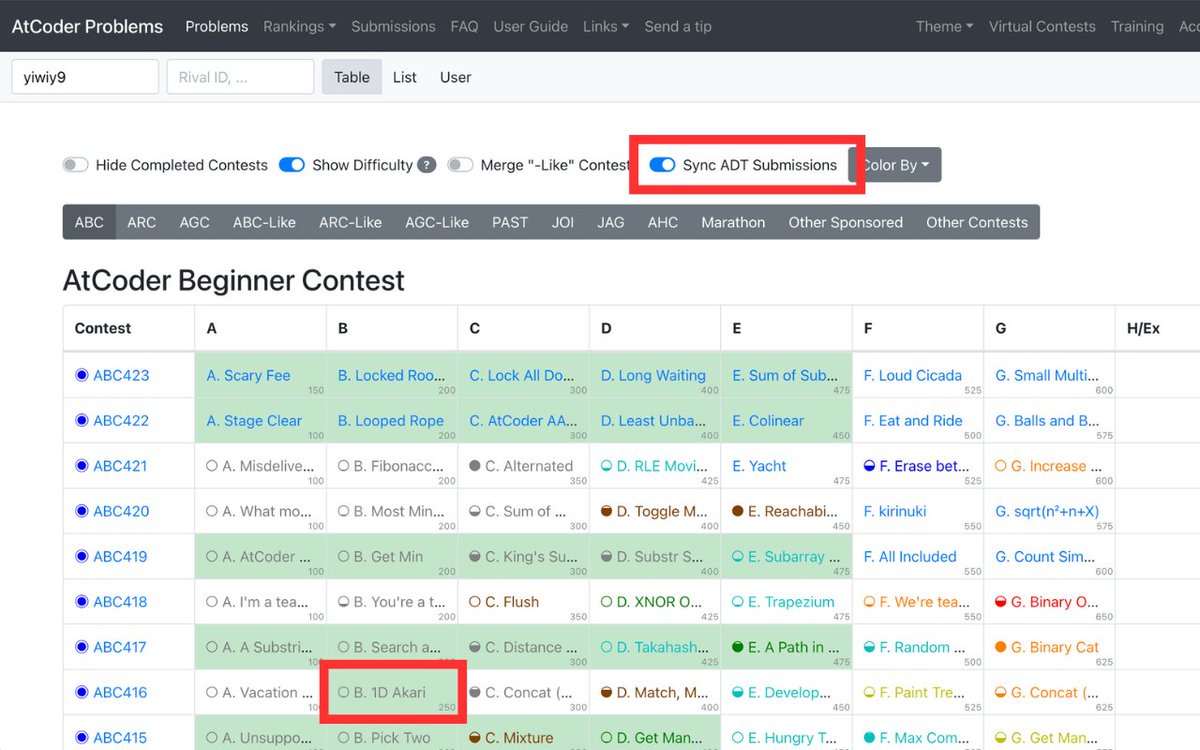Toggle Merge "-Like" Contest switch
Image resolution: width=1200 pixels, height=750 pixels.
460,165
